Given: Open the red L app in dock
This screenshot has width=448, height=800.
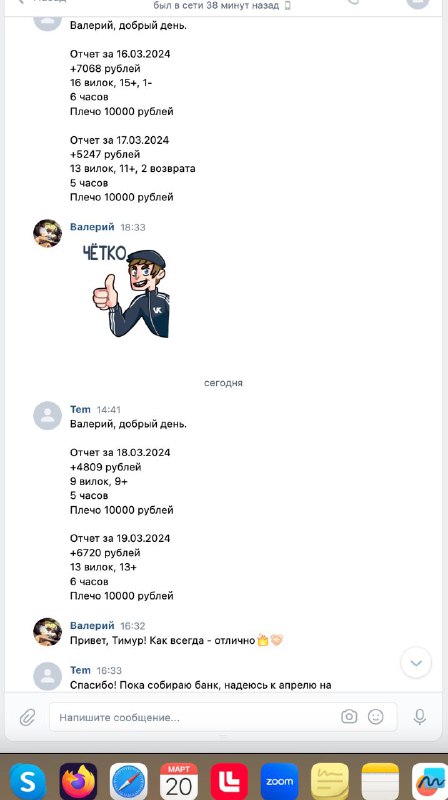Looking at the screenshot, I should pos(229,781).
